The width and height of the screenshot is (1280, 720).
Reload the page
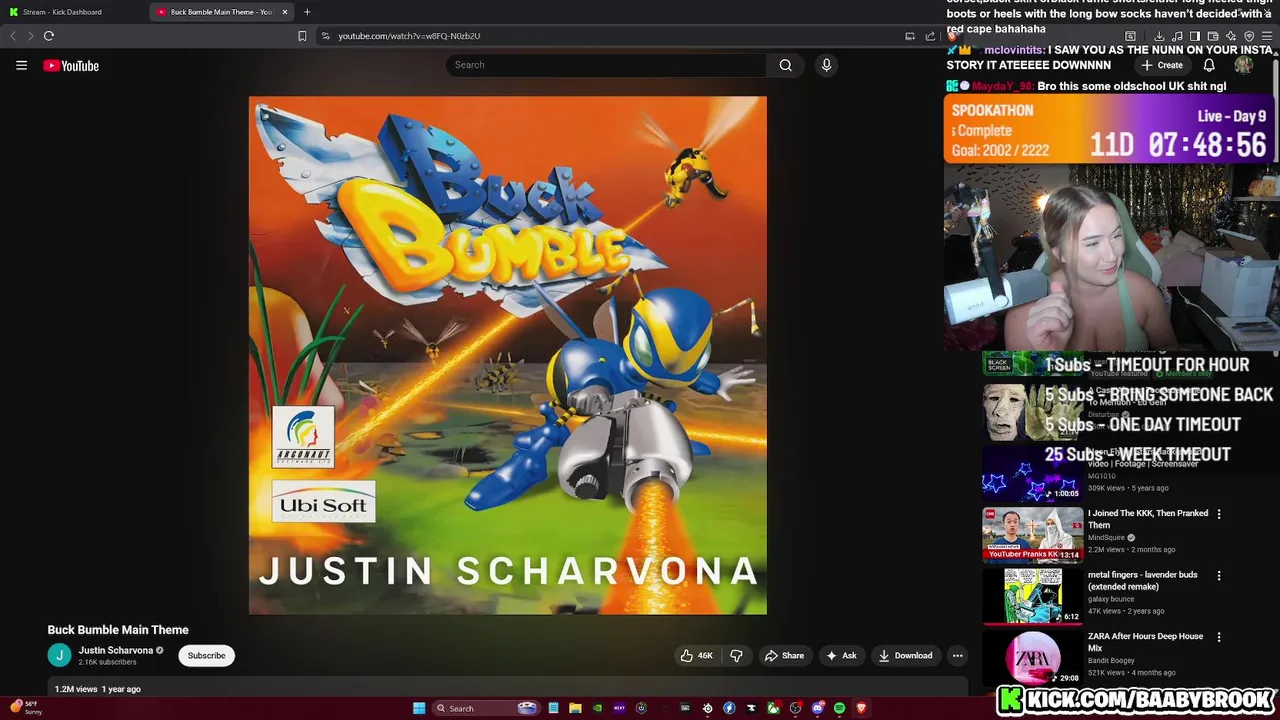pyautogui.click(x=48, y=36)
